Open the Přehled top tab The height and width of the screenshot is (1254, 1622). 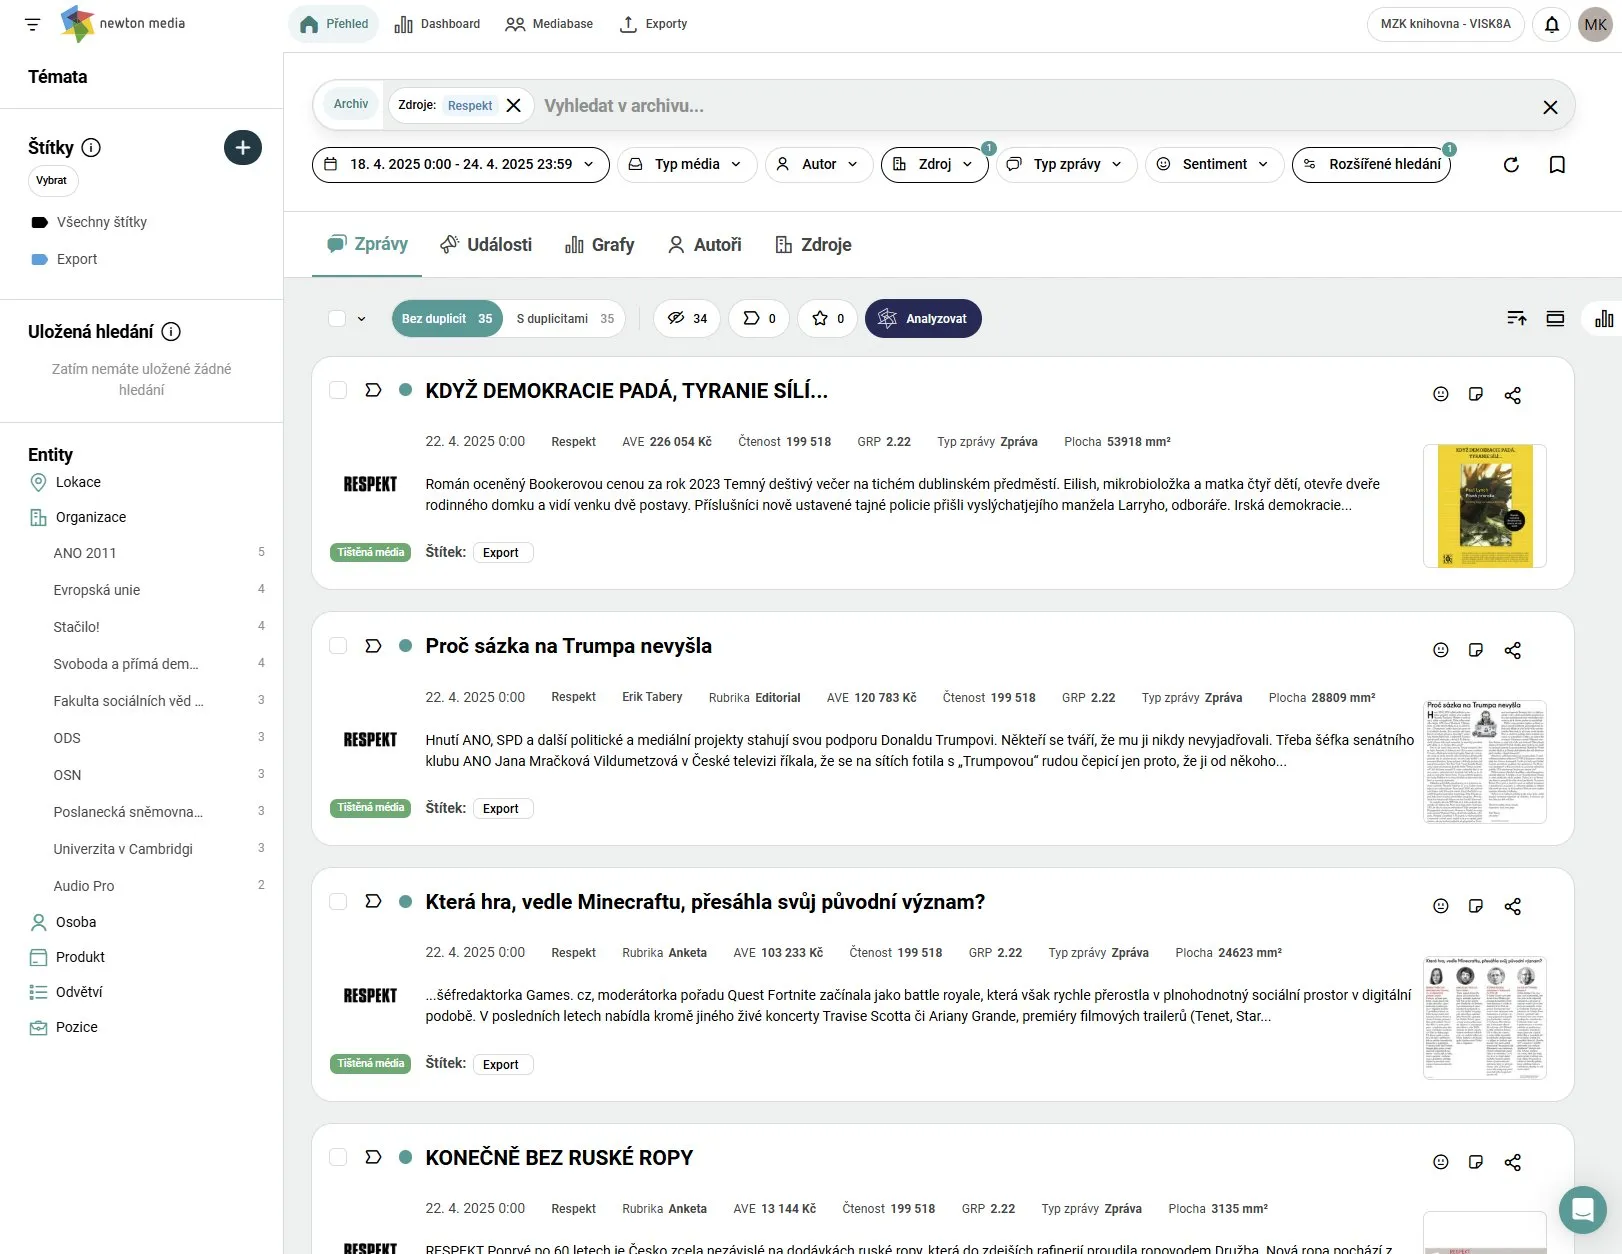(334, 24)
